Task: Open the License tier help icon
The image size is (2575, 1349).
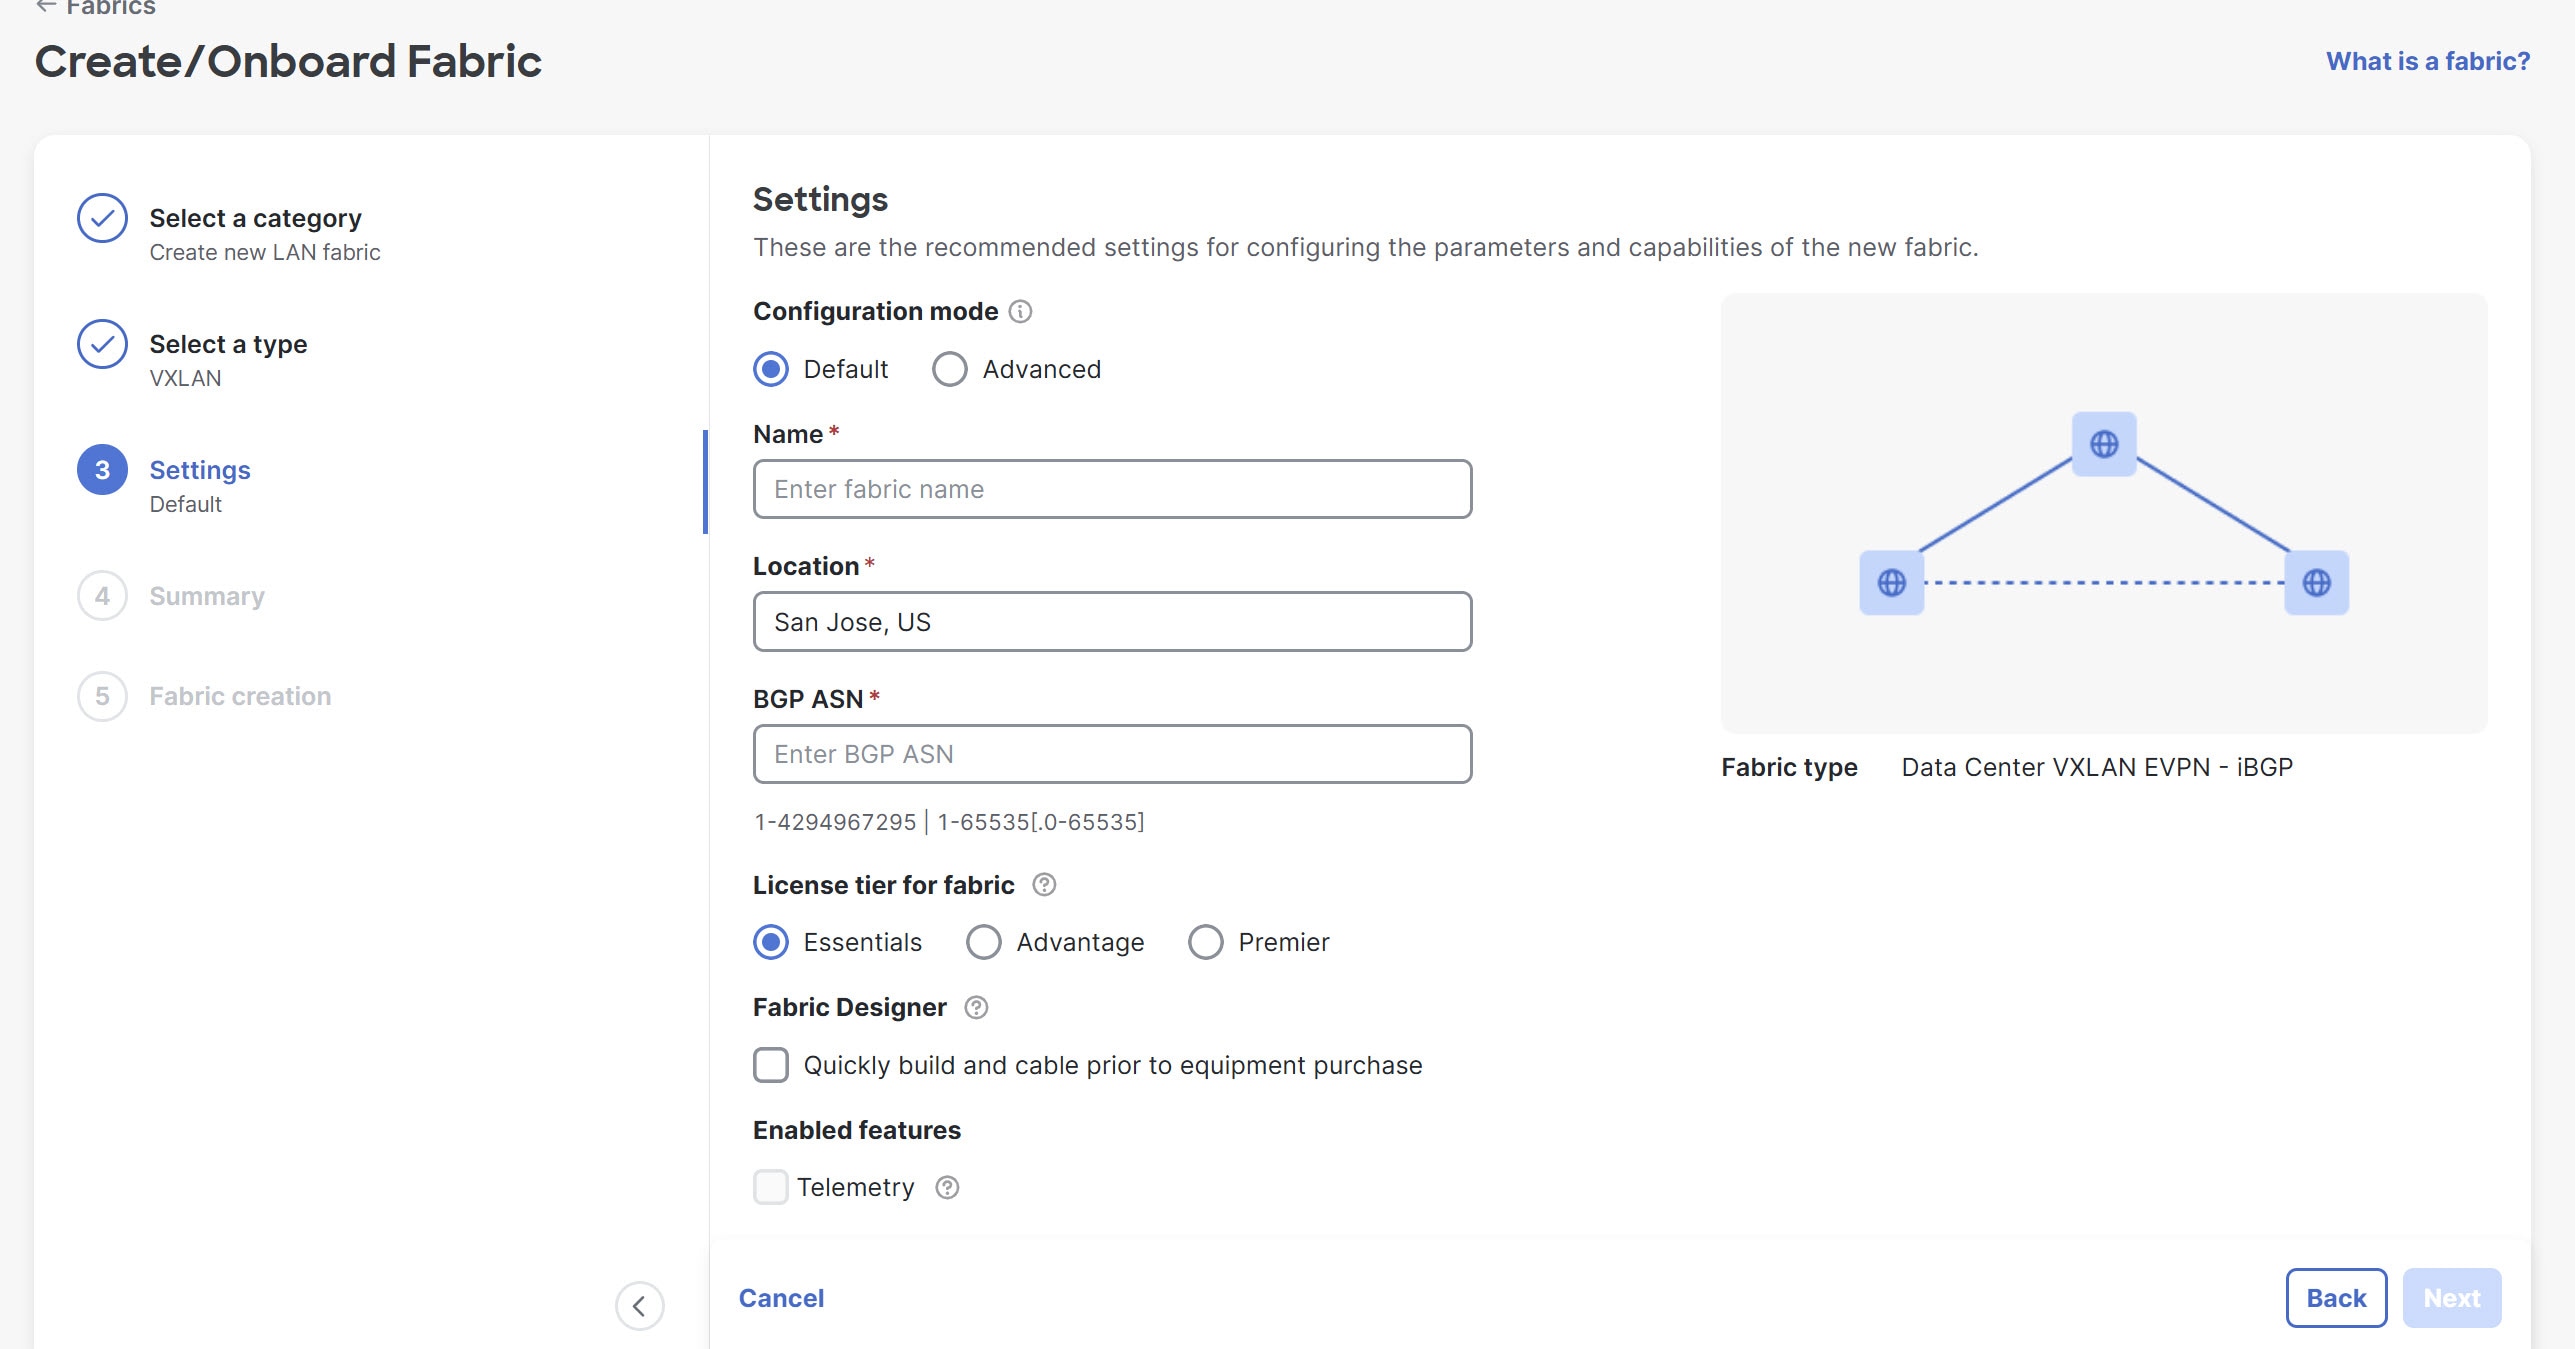Action: tap(1044, 885)
